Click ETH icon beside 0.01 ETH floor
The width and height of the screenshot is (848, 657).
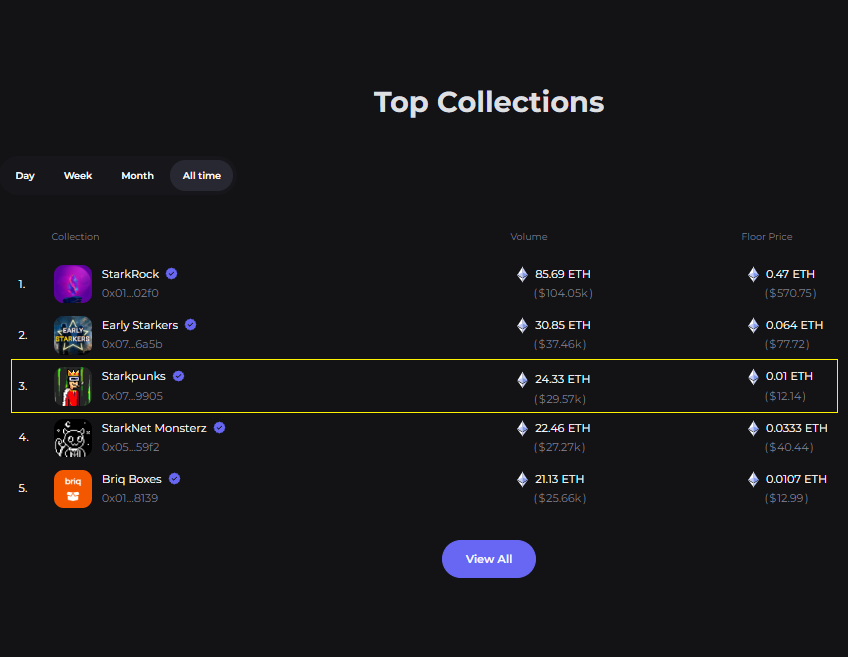753,376
